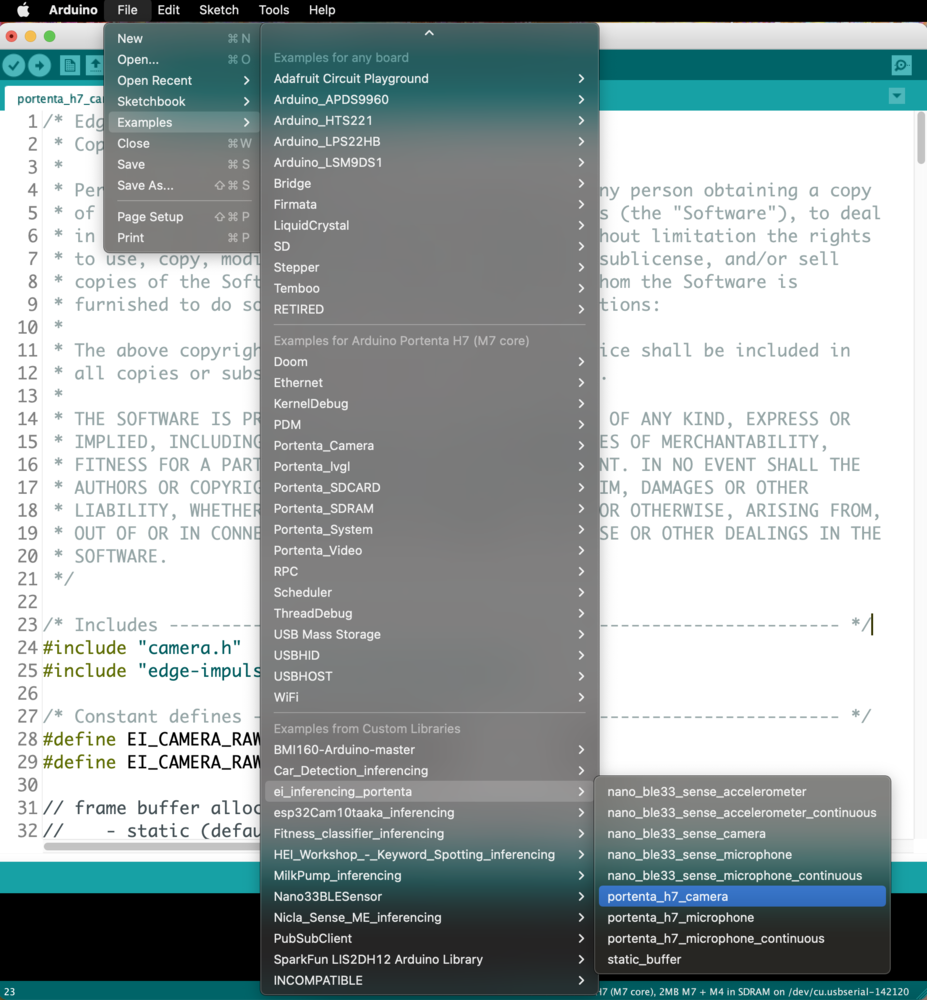Open the USB Mass Storage examples submenu
This screenshot has width=927, height=1000.
(x=429, y=635)
